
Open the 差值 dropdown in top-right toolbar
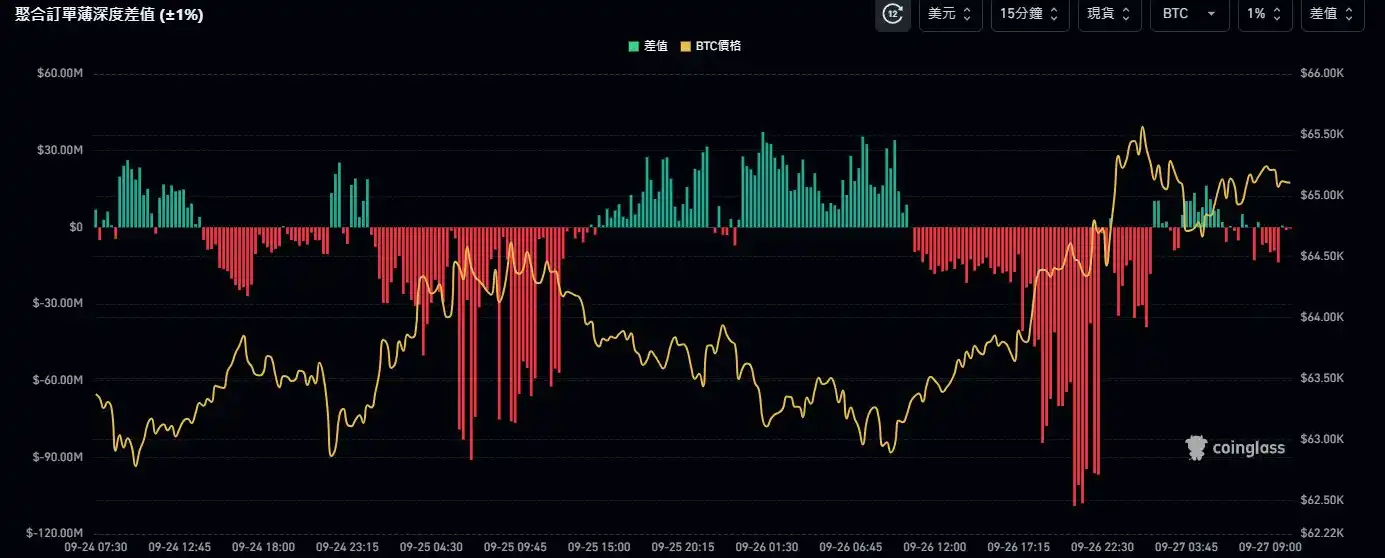[1332, 14]
